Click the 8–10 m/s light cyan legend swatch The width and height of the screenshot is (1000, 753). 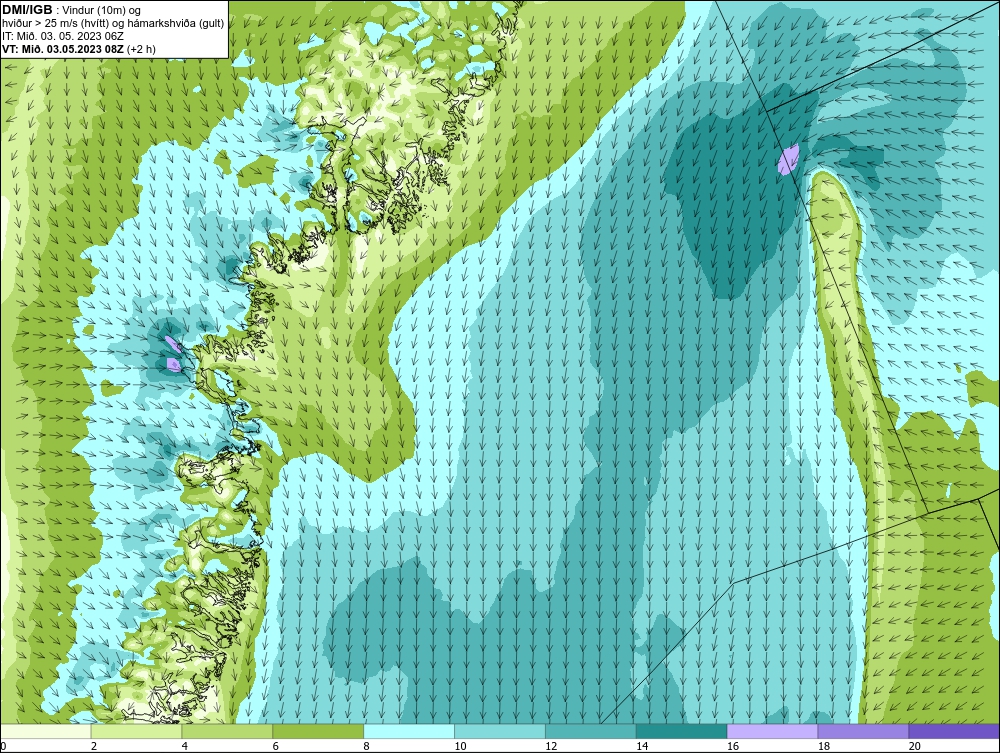coord(409,731)
